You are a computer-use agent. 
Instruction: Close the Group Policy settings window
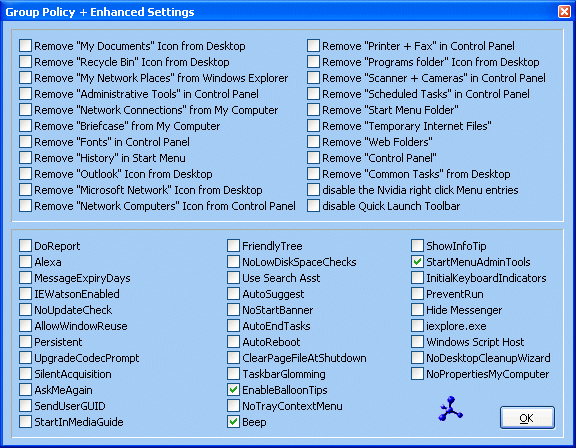point(564,11)
